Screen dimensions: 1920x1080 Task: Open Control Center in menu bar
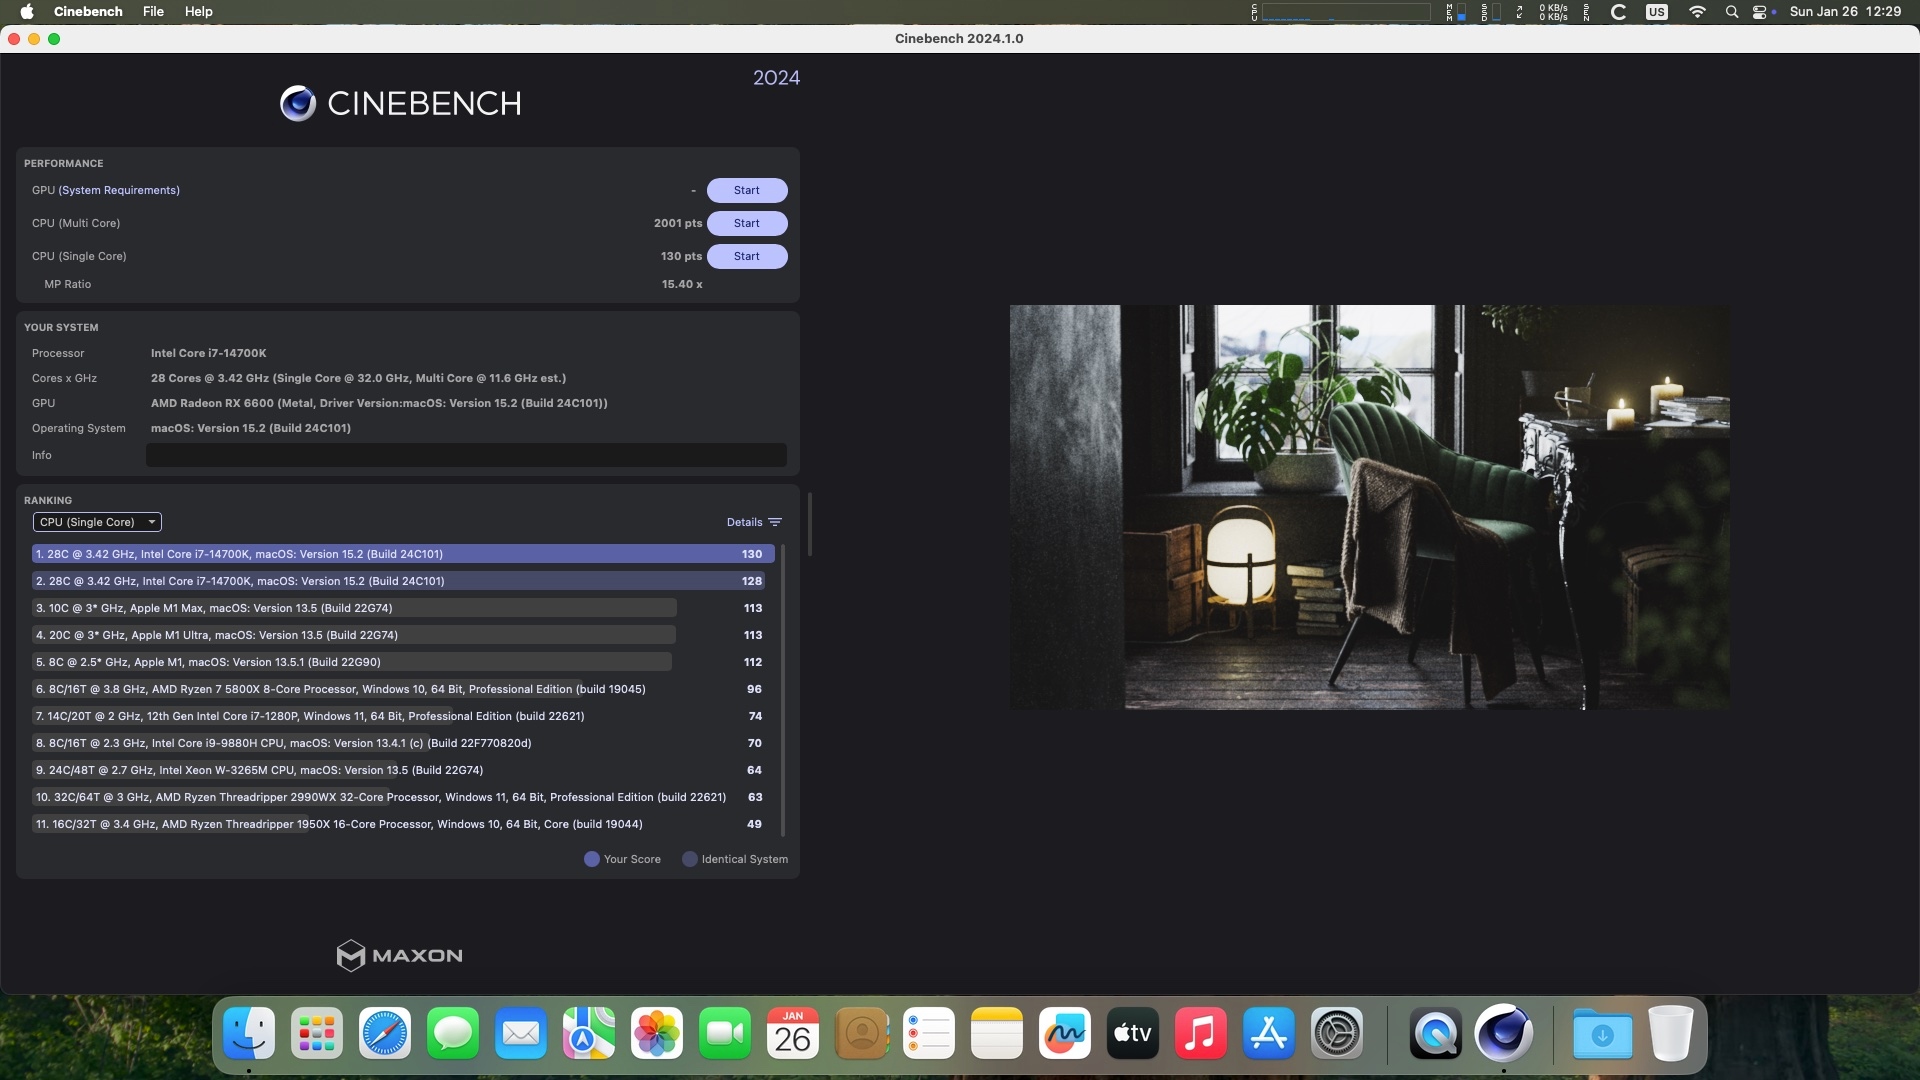pyautogui.click(x=1760, y=12)
